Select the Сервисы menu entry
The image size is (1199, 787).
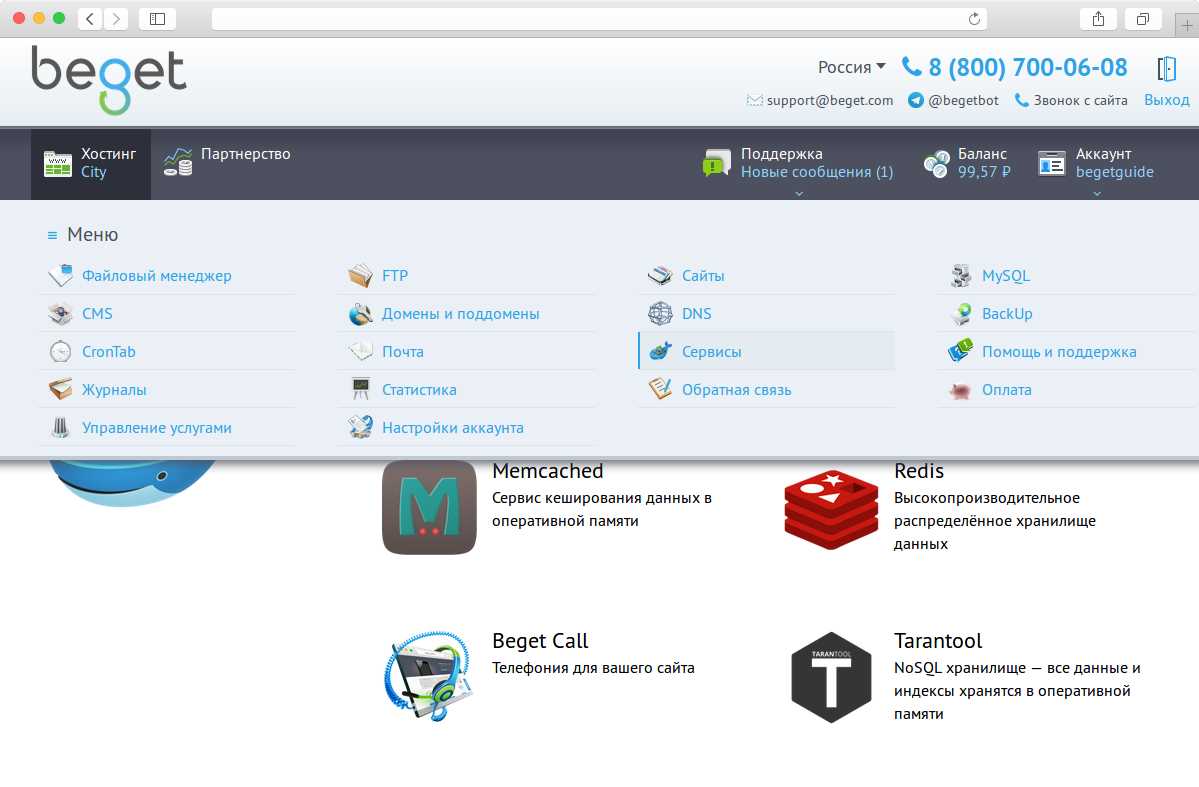click(x=767, y=352)
